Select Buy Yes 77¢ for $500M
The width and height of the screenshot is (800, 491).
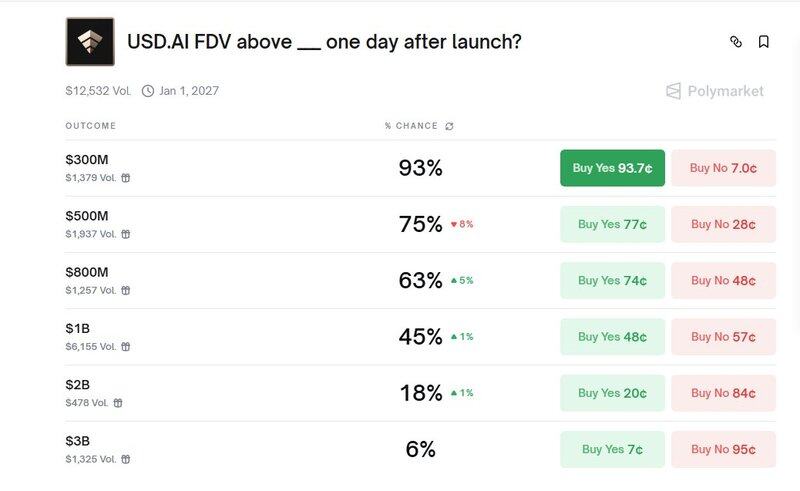(612, 224)
